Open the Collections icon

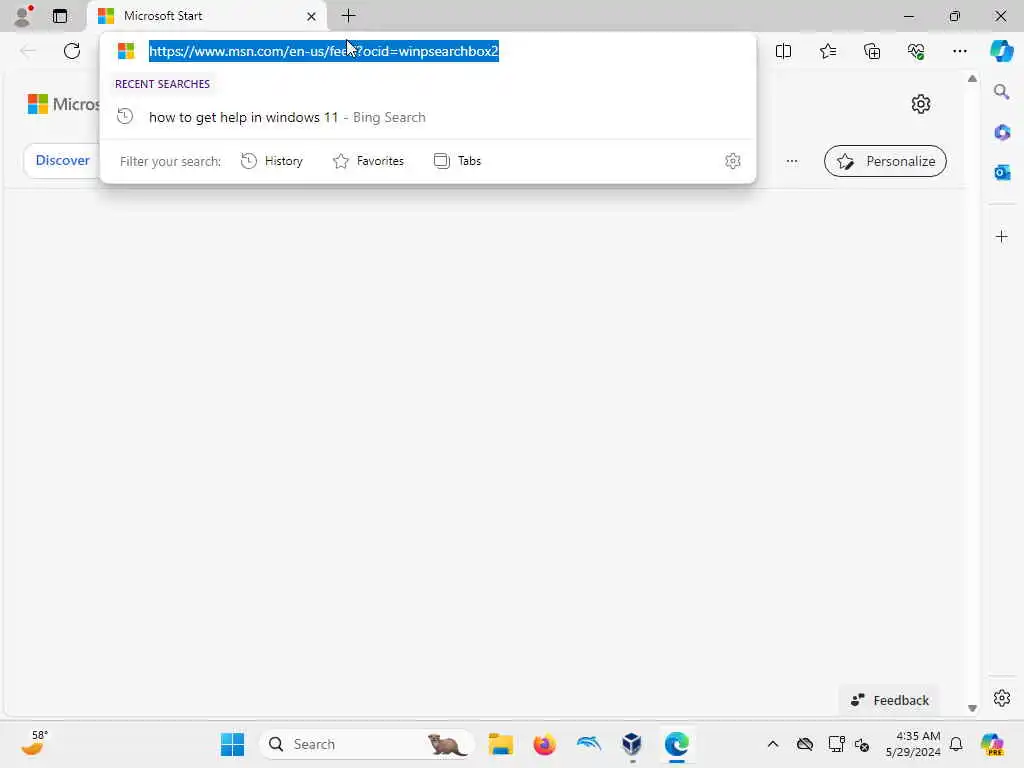(872, 51)
